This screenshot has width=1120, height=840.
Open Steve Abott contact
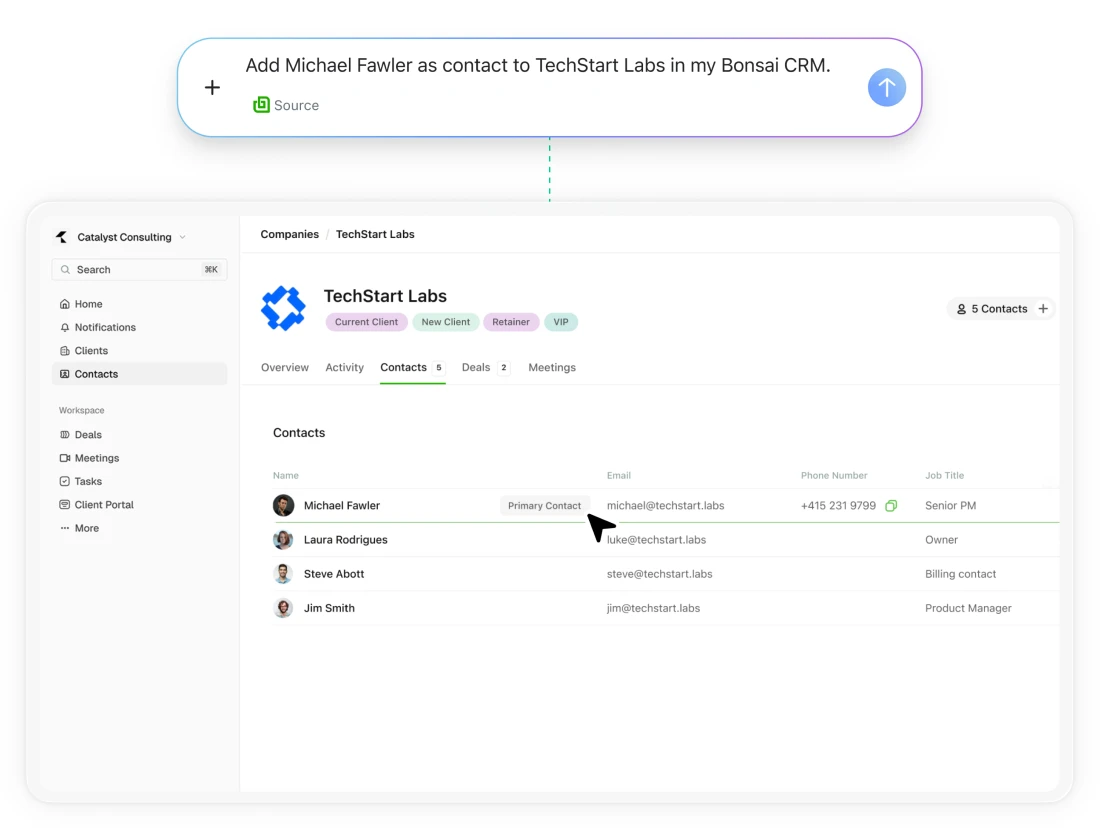point(334,574)
